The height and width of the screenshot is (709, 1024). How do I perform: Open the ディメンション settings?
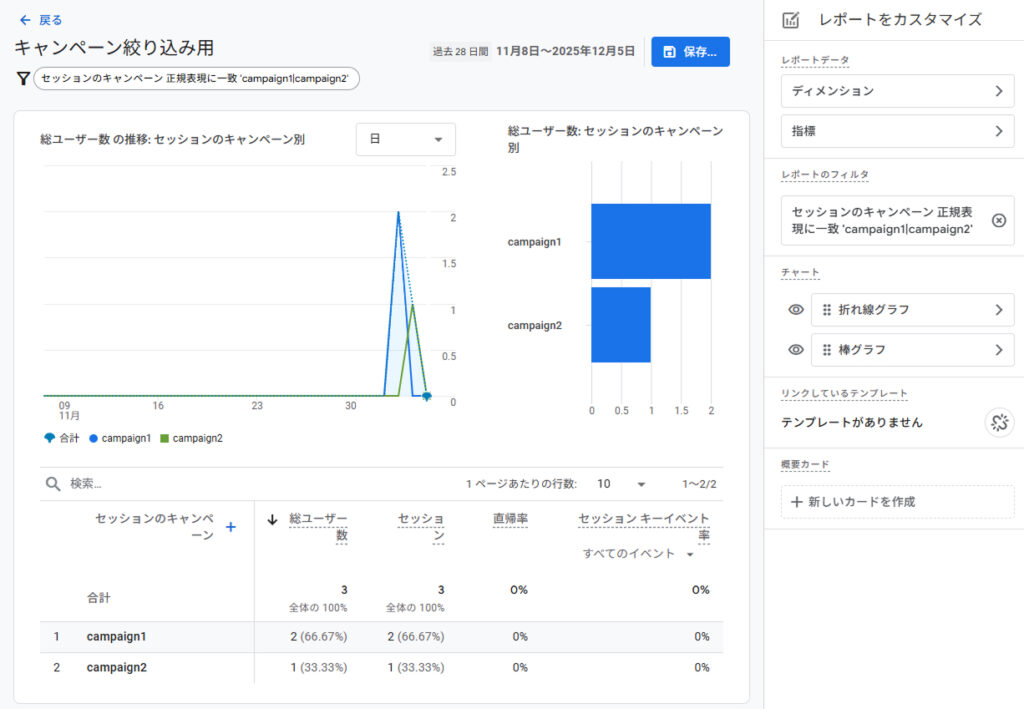point(897,91)
